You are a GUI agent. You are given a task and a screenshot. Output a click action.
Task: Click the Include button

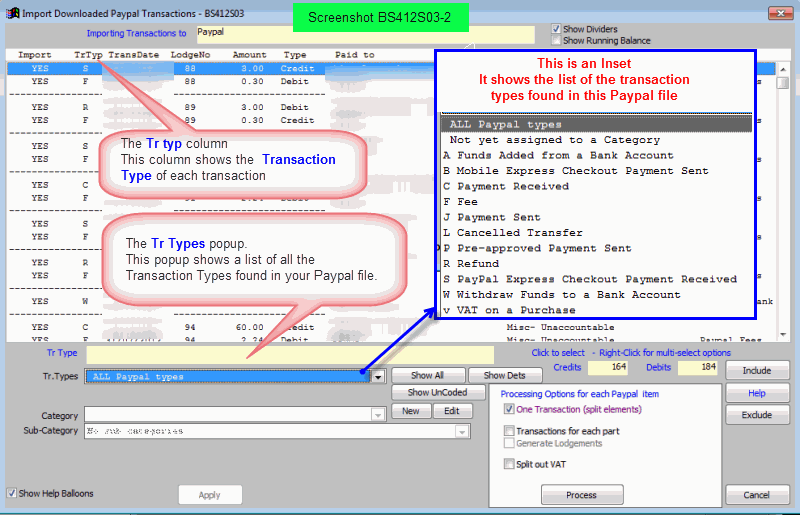coord(757,371)
